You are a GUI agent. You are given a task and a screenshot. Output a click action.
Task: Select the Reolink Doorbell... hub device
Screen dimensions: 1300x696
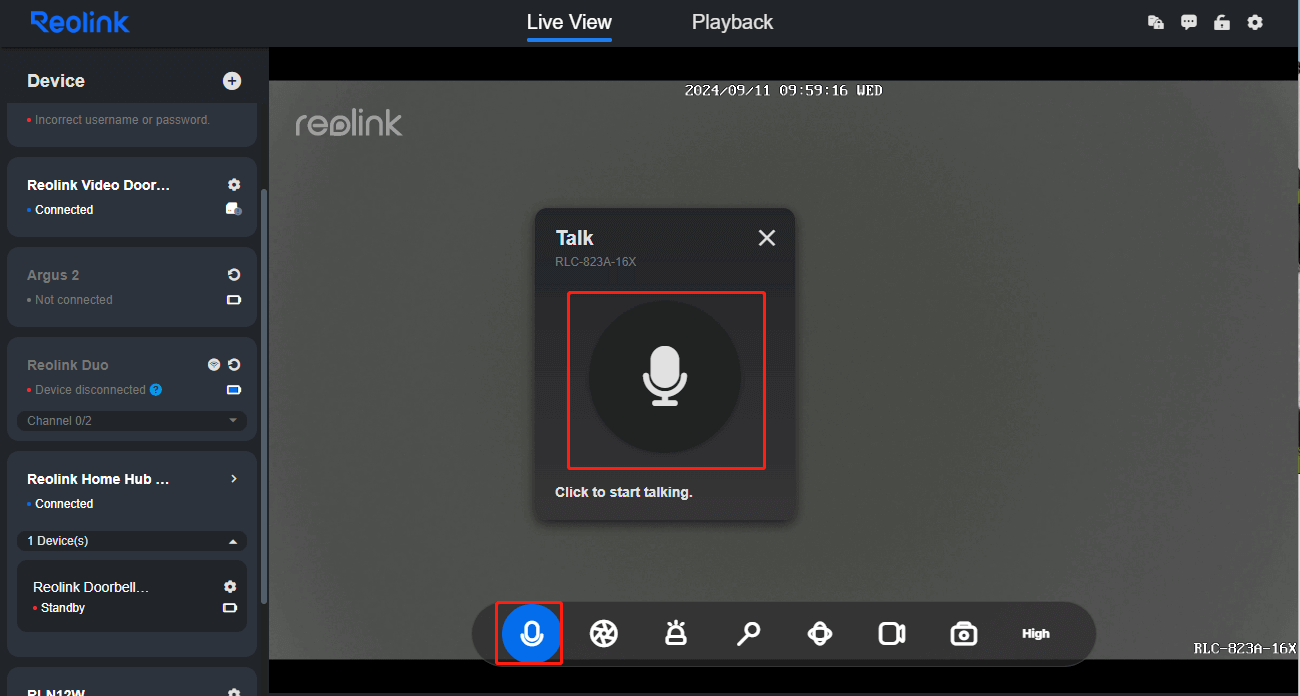[x=132, y=596]
